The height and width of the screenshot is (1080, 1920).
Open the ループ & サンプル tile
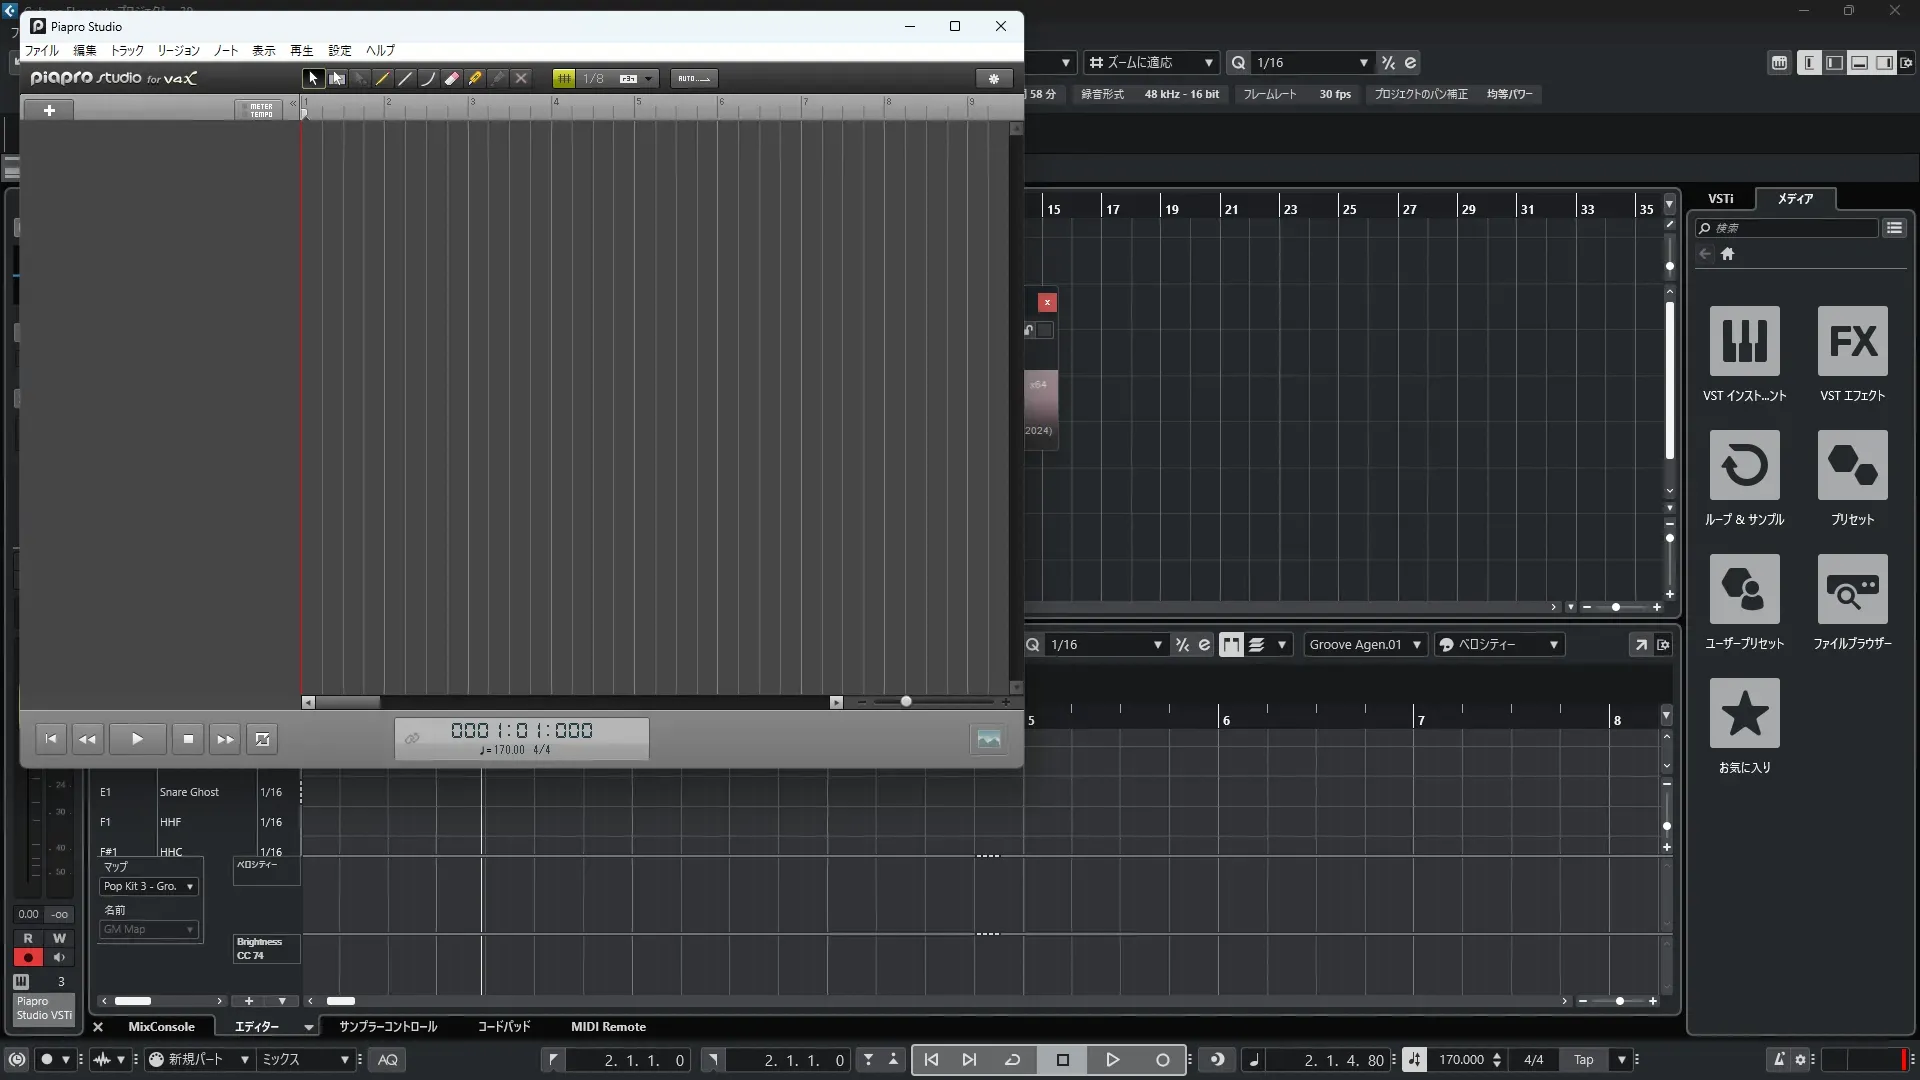1744,465
